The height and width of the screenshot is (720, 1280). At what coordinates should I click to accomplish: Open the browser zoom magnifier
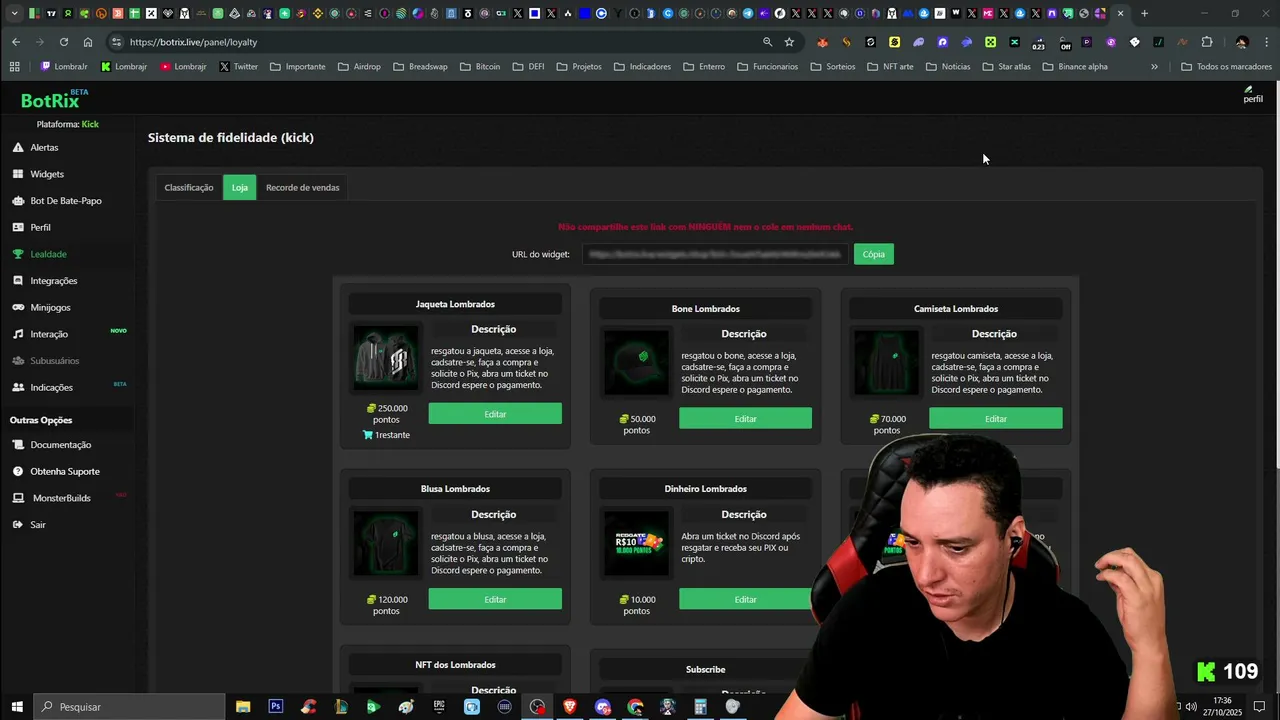point(767,42)
